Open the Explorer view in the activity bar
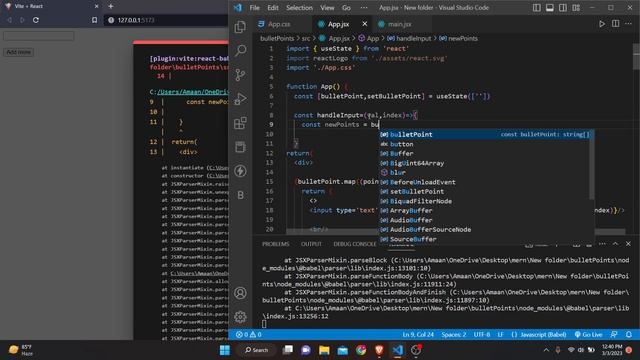640x360 pixels. point(240,27)
